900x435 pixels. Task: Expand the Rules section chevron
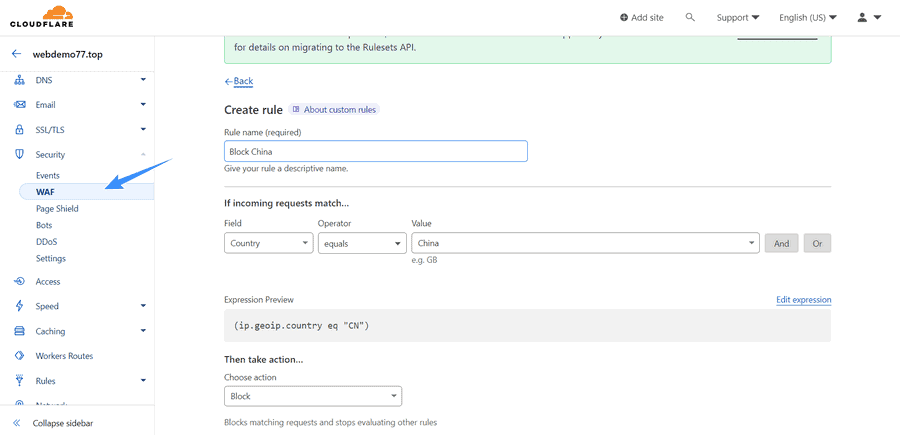[143, 380]
